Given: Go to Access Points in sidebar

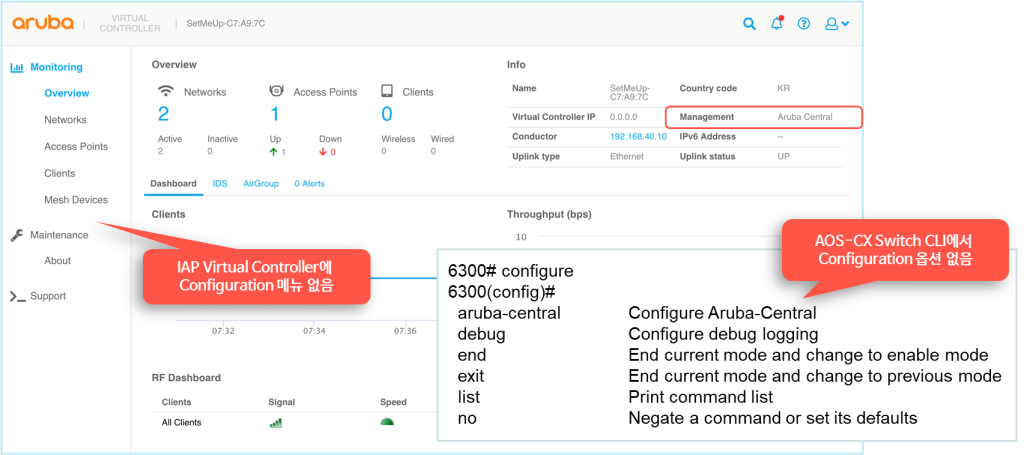Looking at the screenshot, I should [x=76, y=147].
